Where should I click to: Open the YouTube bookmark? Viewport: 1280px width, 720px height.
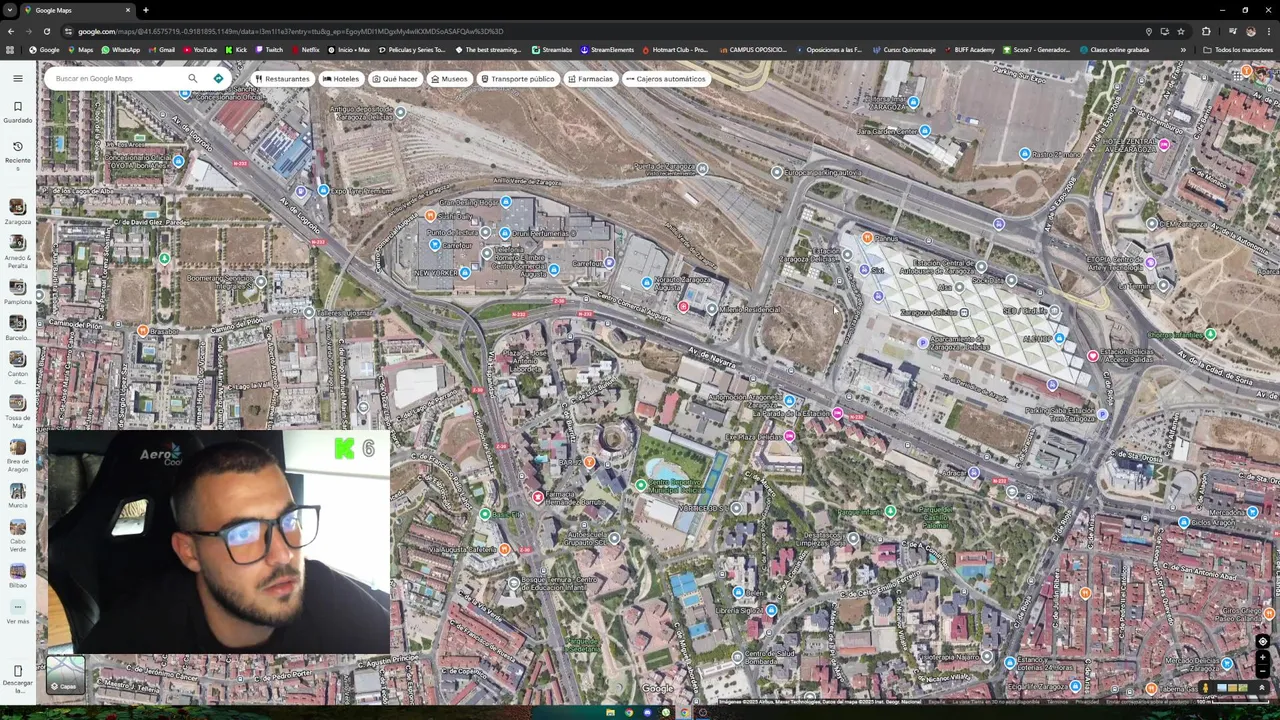pos(200,50)
